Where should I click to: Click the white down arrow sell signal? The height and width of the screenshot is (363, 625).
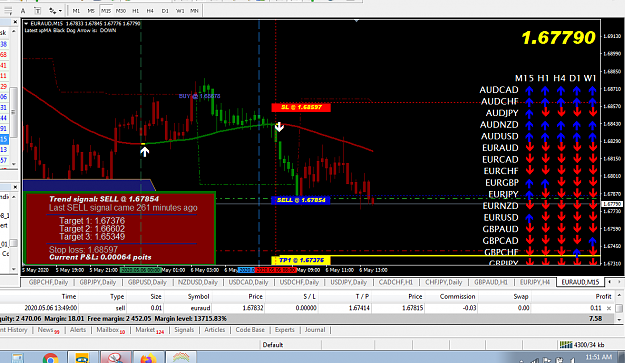click(279, 127)
